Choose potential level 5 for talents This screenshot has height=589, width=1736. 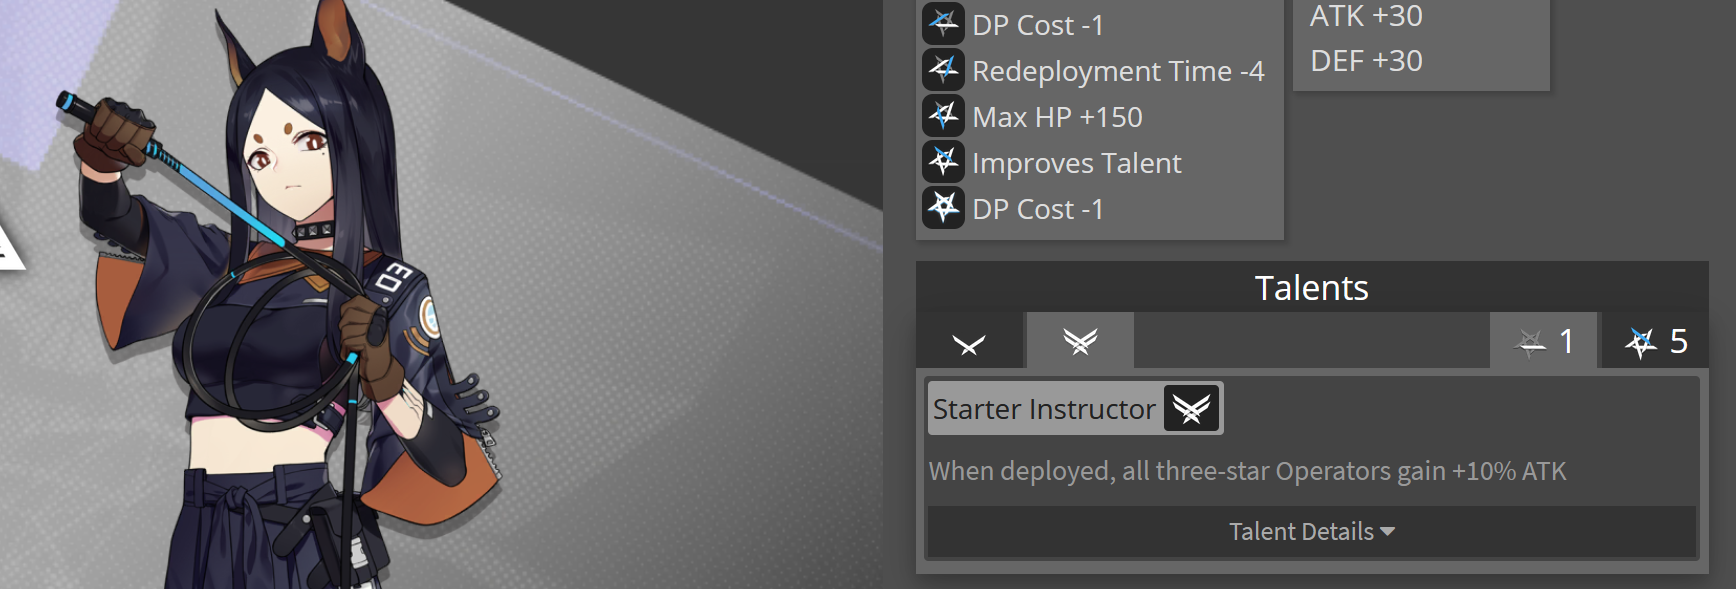pyautogui.click(x=1656, y=342)
